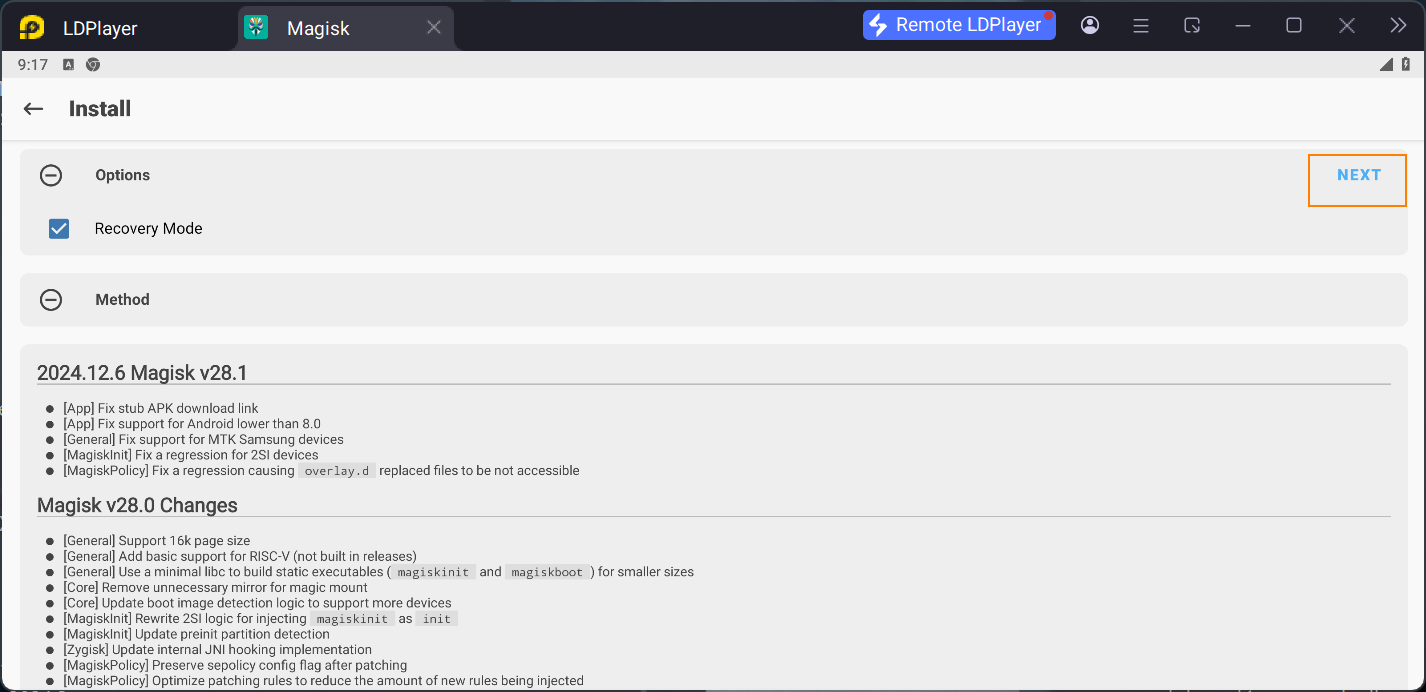
Task: Click the '2024.12.6 Magisk v28.1' heading
Action: pyautogui.click(x=142, y=373)
